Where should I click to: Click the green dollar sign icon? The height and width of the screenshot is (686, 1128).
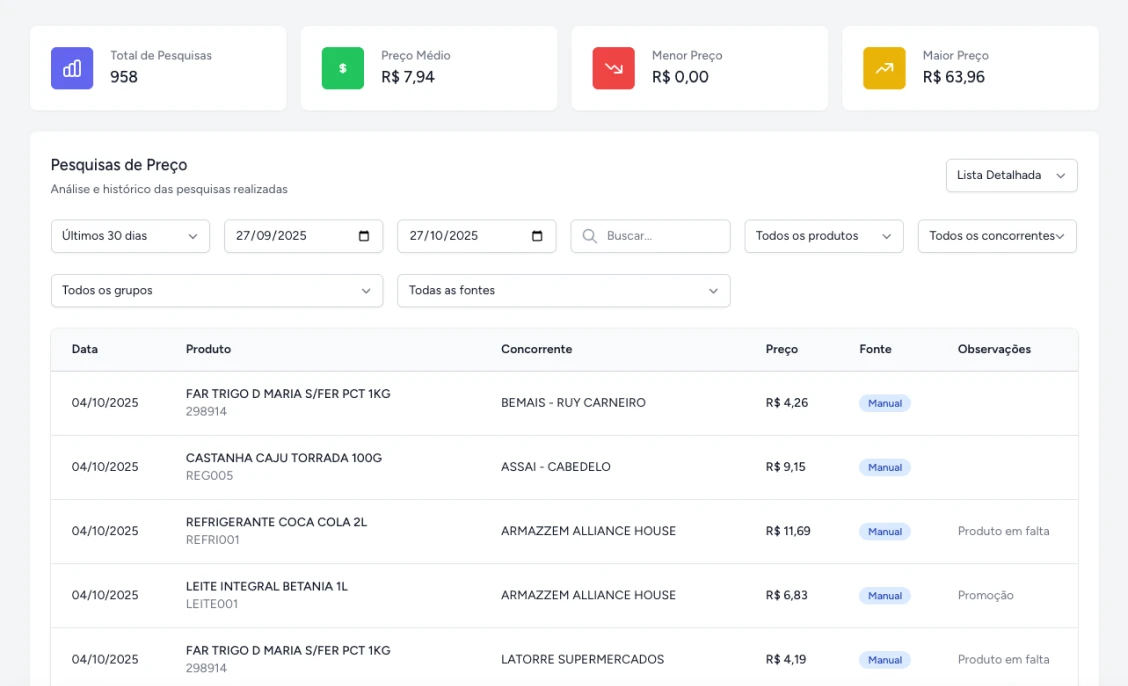(x=343, y=68)
